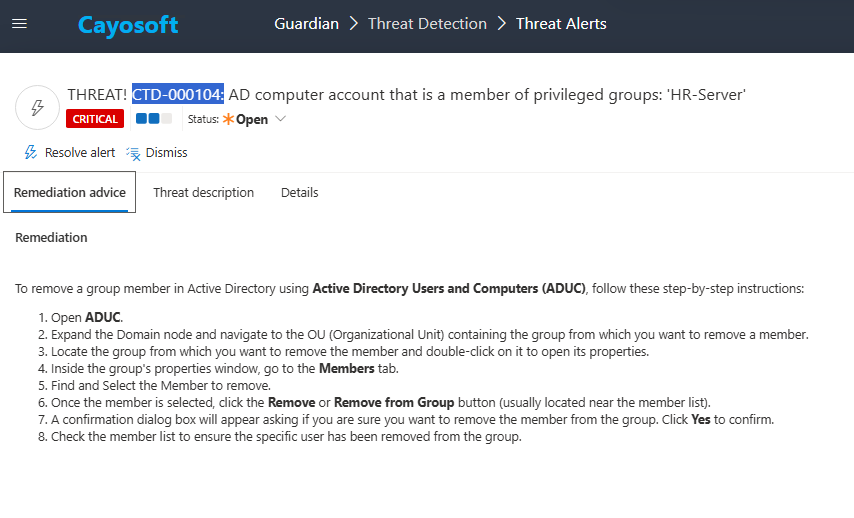
Task: Open the hamburger navigation menu
Action: [x=19, y=24]
